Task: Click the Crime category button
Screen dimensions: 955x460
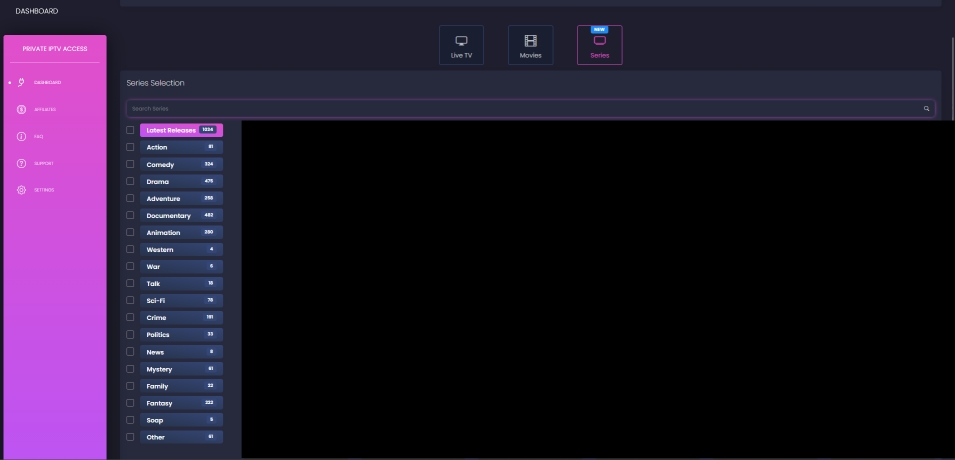Action: coord(181,317)
